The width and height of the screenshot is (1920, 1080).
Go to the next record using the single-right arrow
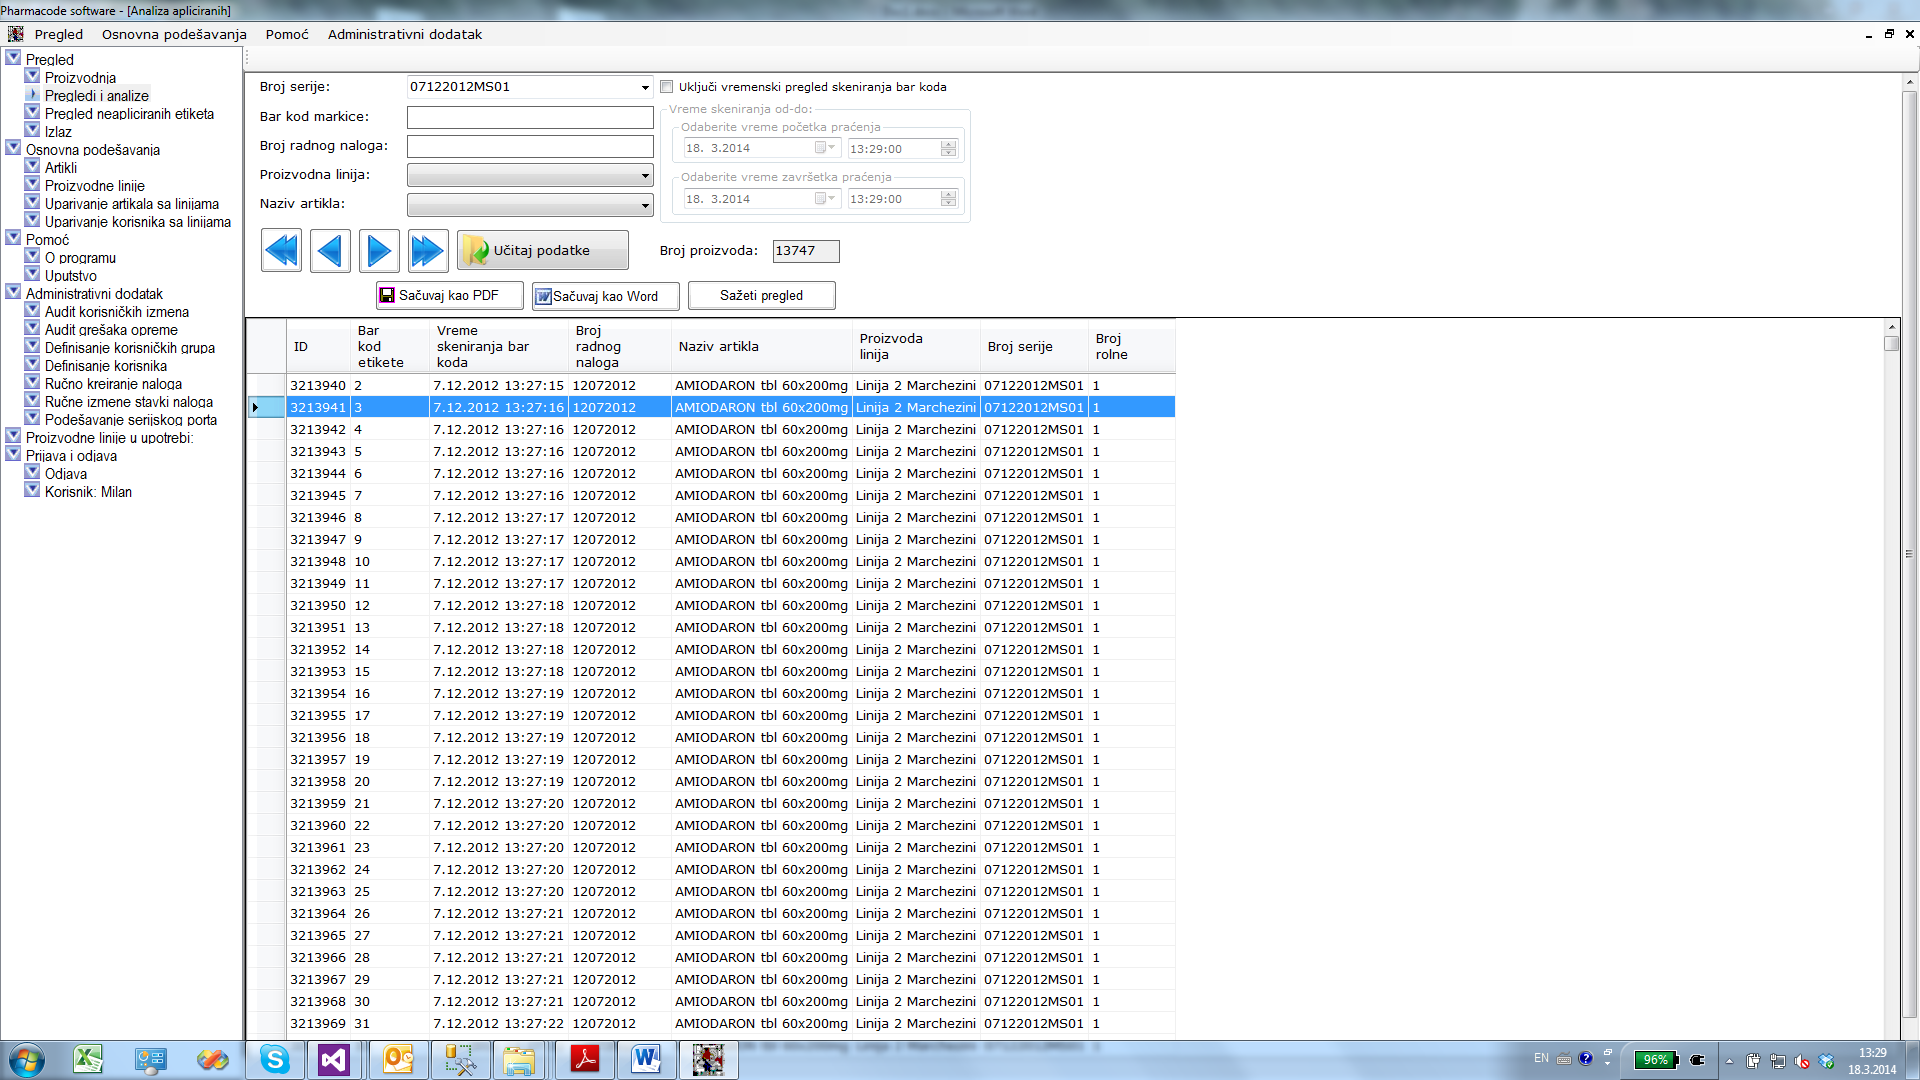pyautogui.click(x=379, y=250)
